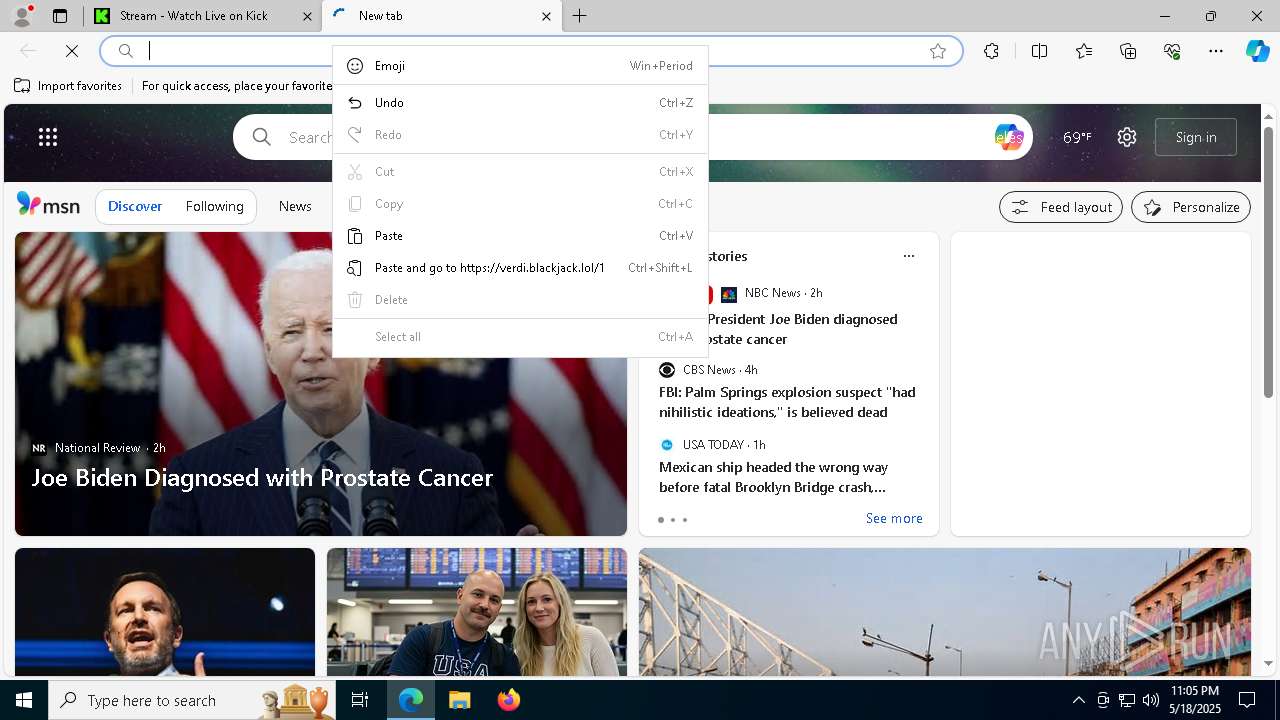The width and height of the screenshot is (1280, 720).
Task: Show hidden system tray icons
Action: (1078, 700)
